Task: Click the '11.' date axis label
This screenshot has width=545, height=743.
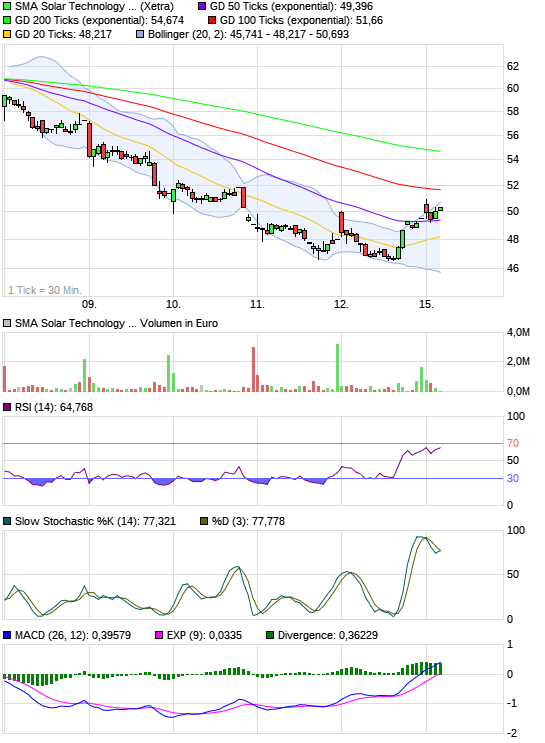Action: pos(257,304)
